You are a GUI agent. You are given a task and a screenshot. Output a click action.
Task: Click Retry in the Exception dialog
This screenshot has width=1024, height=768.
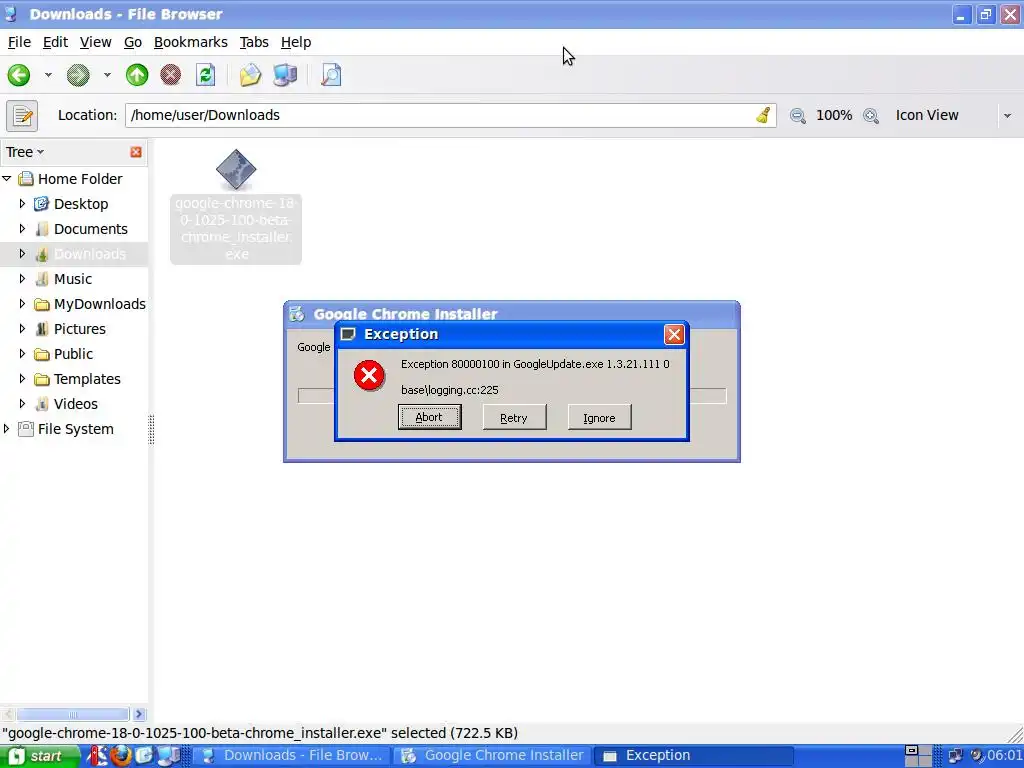point(515,417)
